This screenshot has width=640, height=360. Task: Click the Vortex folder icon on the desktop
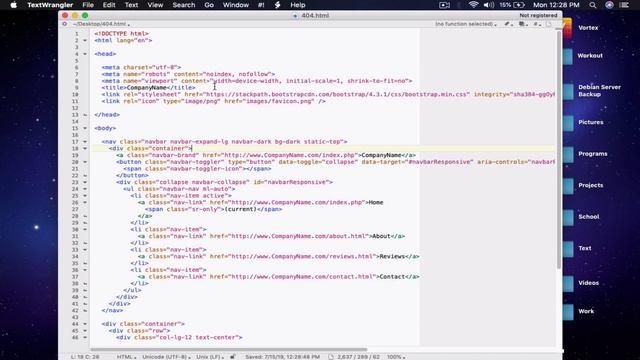coord(567,28)
